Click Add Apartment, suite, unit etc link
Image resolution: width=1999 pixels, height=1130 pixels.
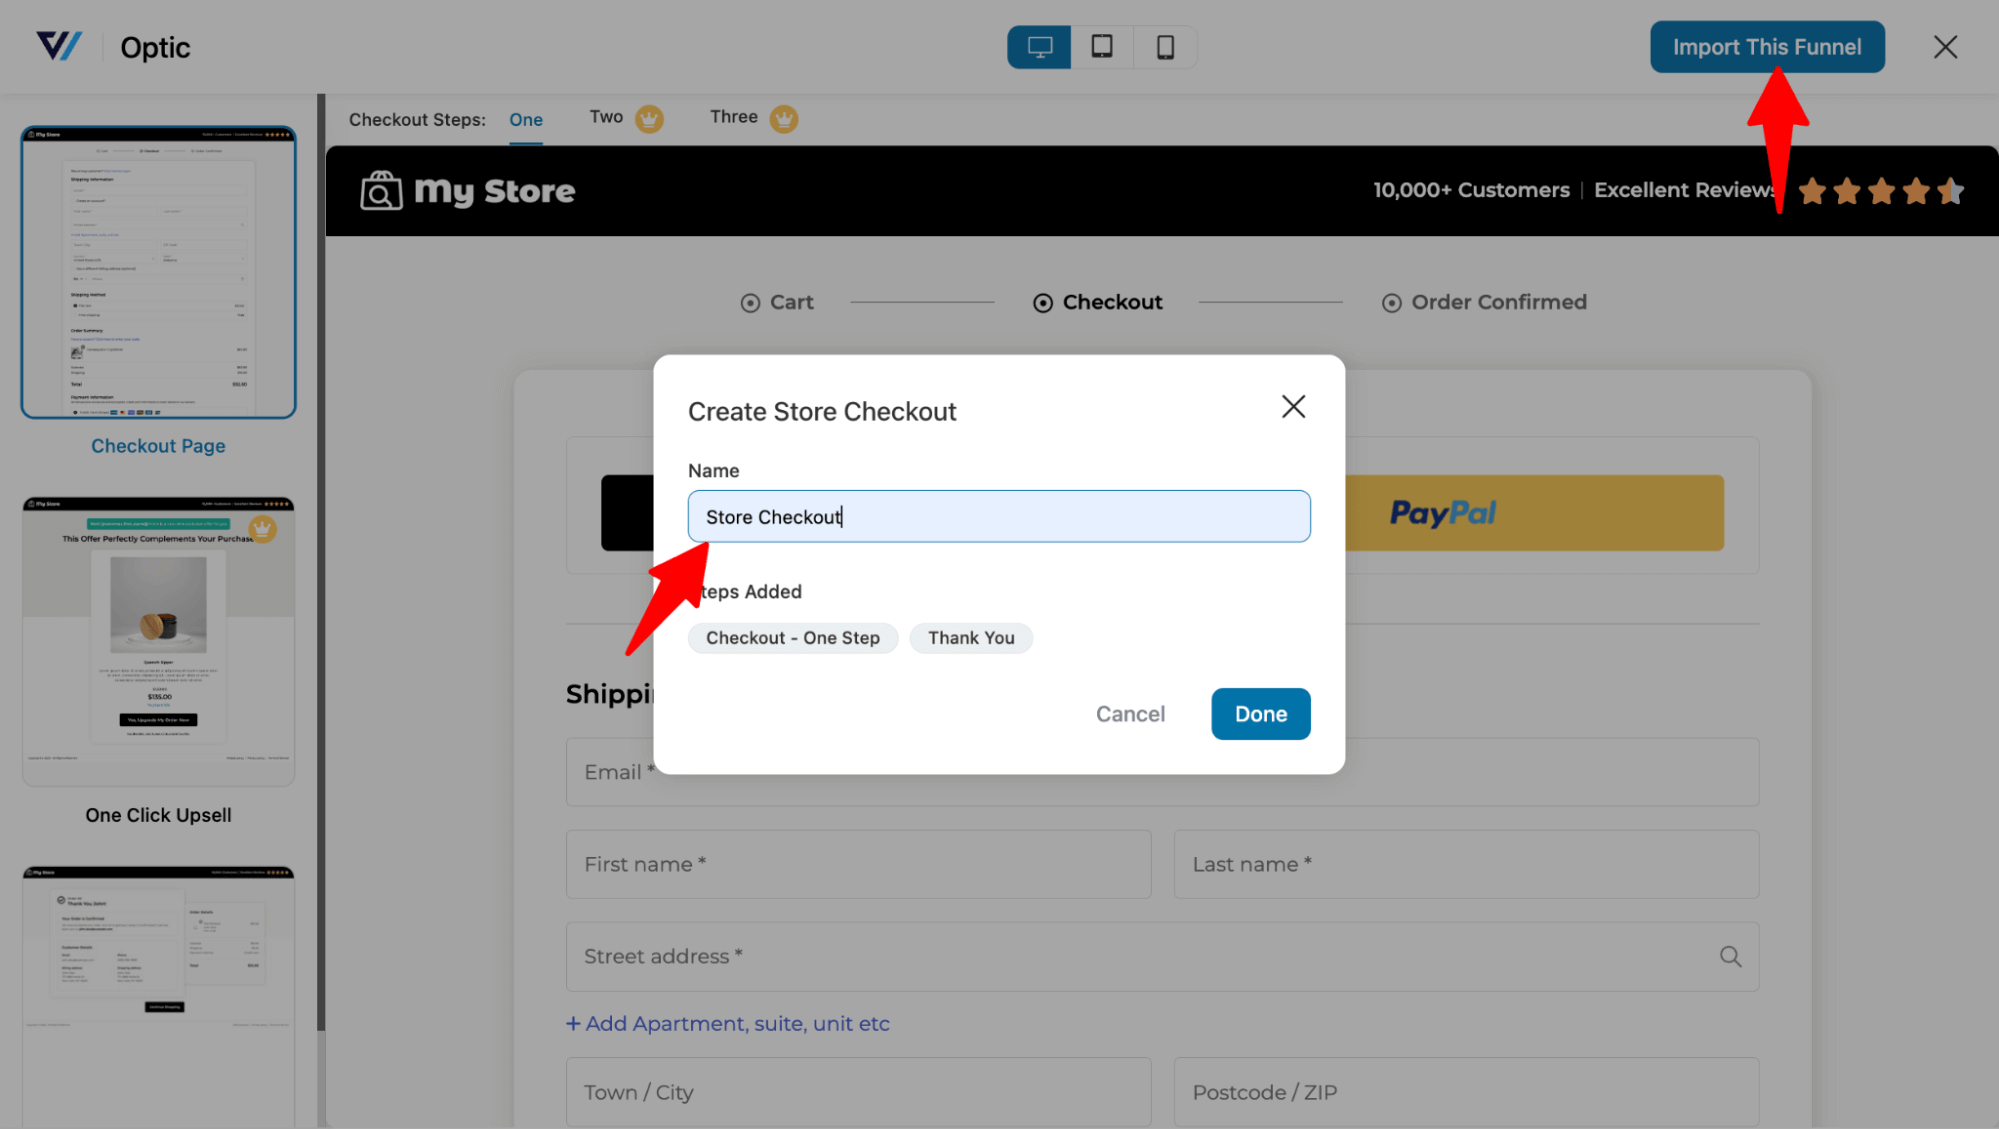728,1024
